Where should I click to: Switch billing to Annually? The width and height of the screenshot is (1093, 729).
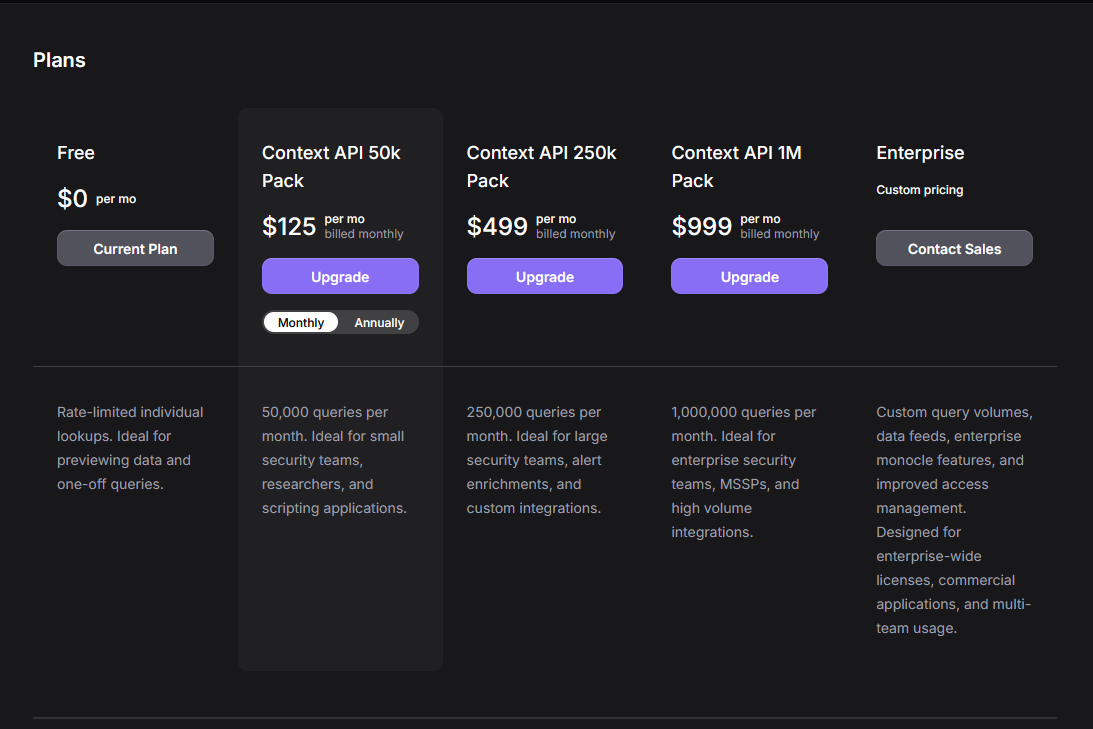coord(379,322)
